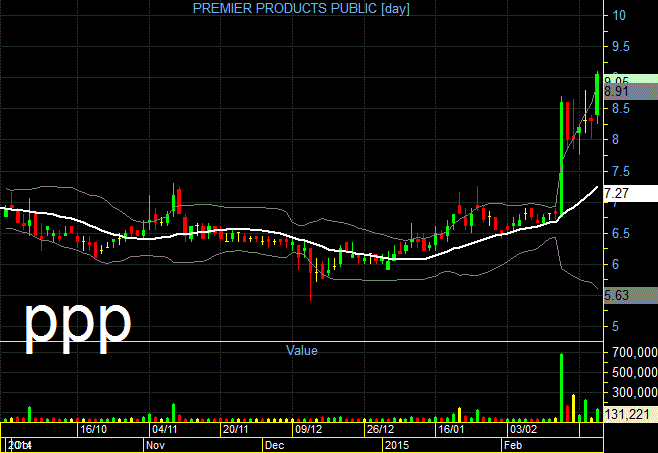This screenshot has width=658, height=453.
Task: Click the 500,000 volume axis label
Action: tap(635, 372)
